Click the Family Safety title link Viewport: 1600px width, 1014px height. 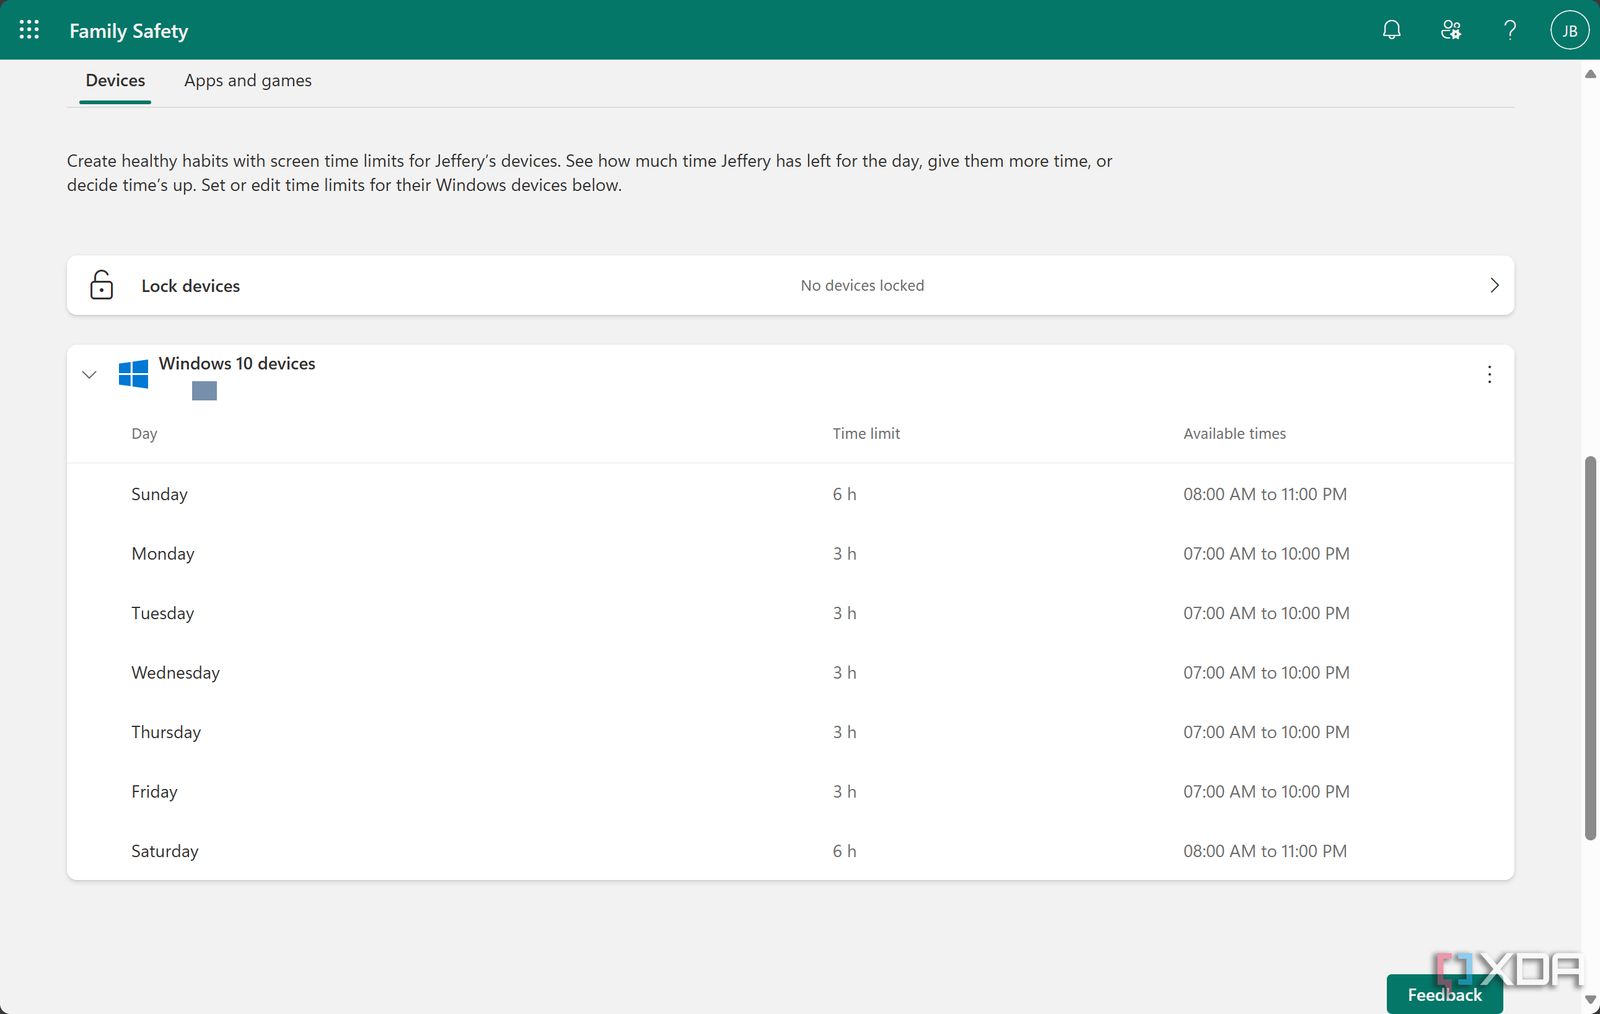128,31
